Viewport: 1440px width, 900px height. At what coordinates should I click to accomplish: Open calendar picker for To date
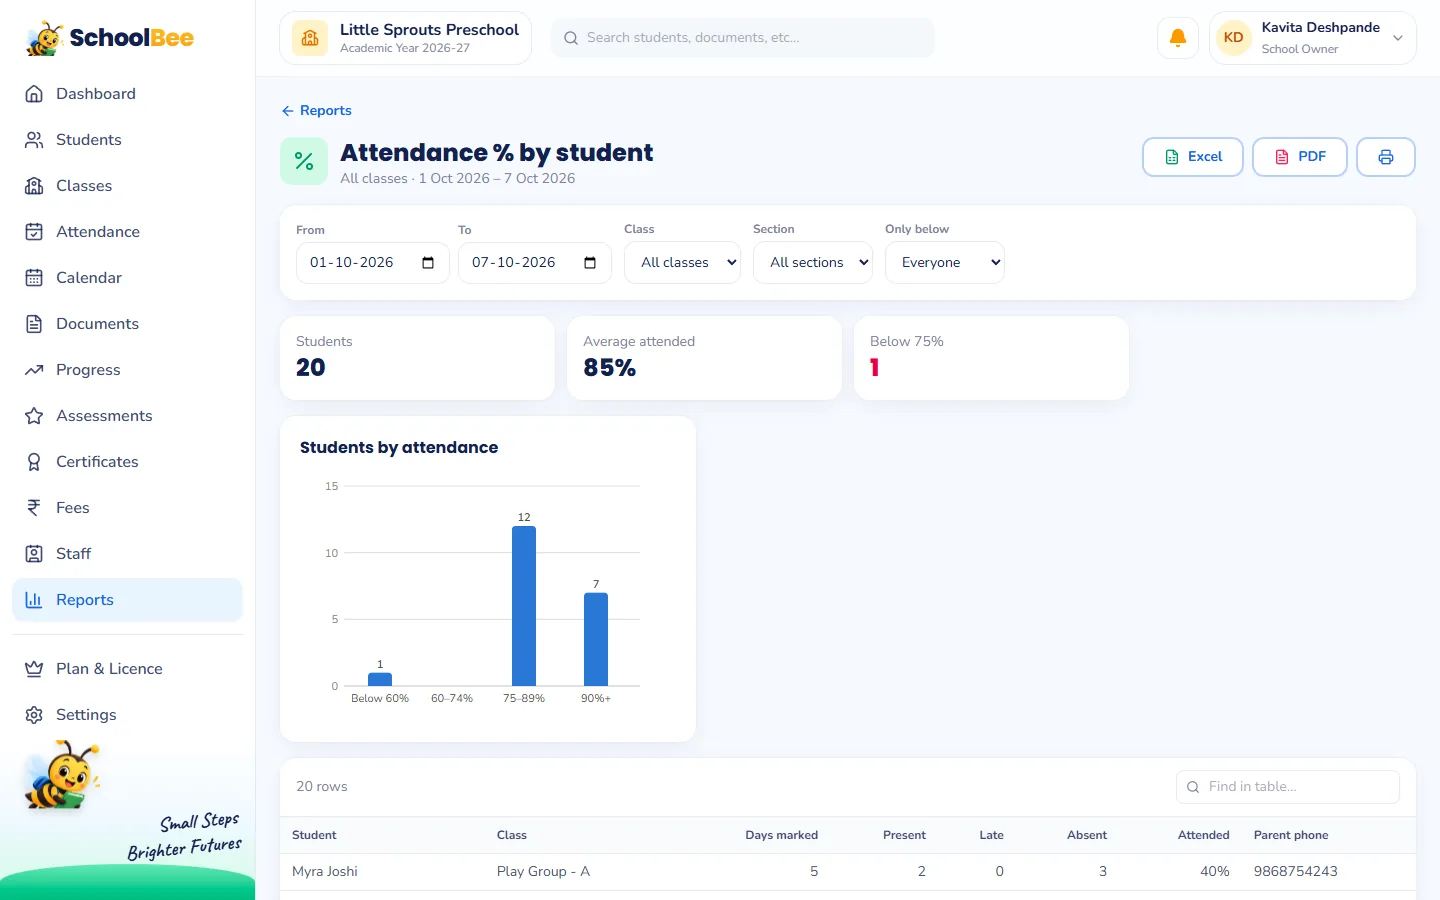point(590,263)
